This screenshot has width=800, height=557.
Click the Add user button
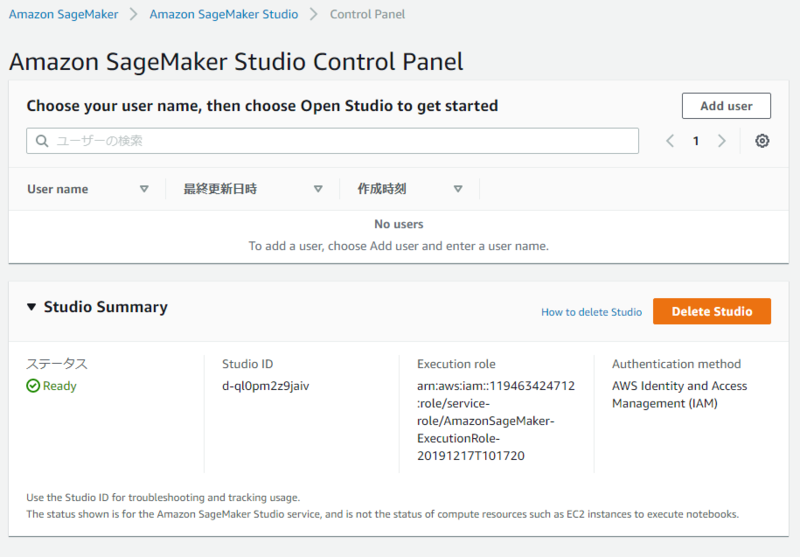726,106
